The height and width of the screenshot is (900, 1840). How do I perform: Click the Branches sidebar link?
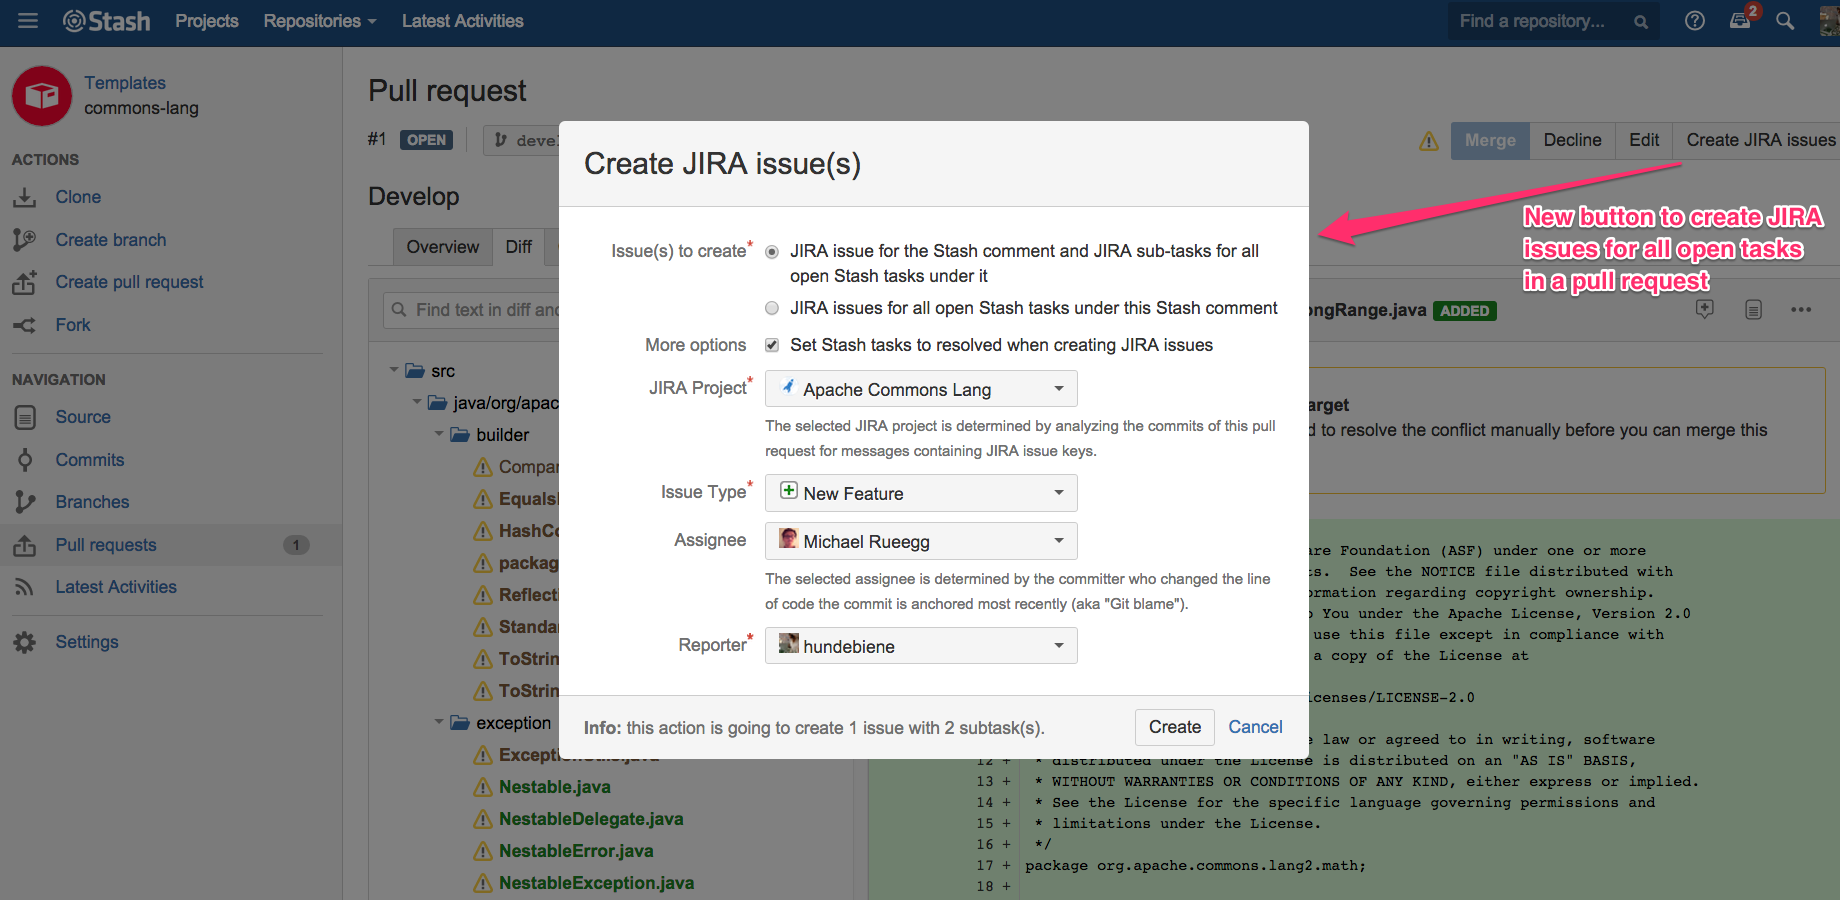point(92,502)
